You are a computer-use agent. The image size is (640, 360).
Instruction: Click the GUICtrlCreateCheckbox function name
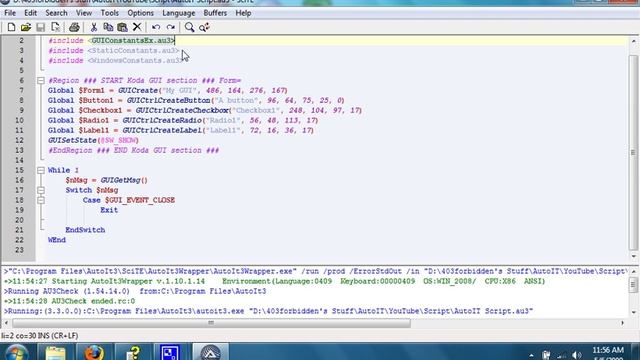[x=182, y=110]
